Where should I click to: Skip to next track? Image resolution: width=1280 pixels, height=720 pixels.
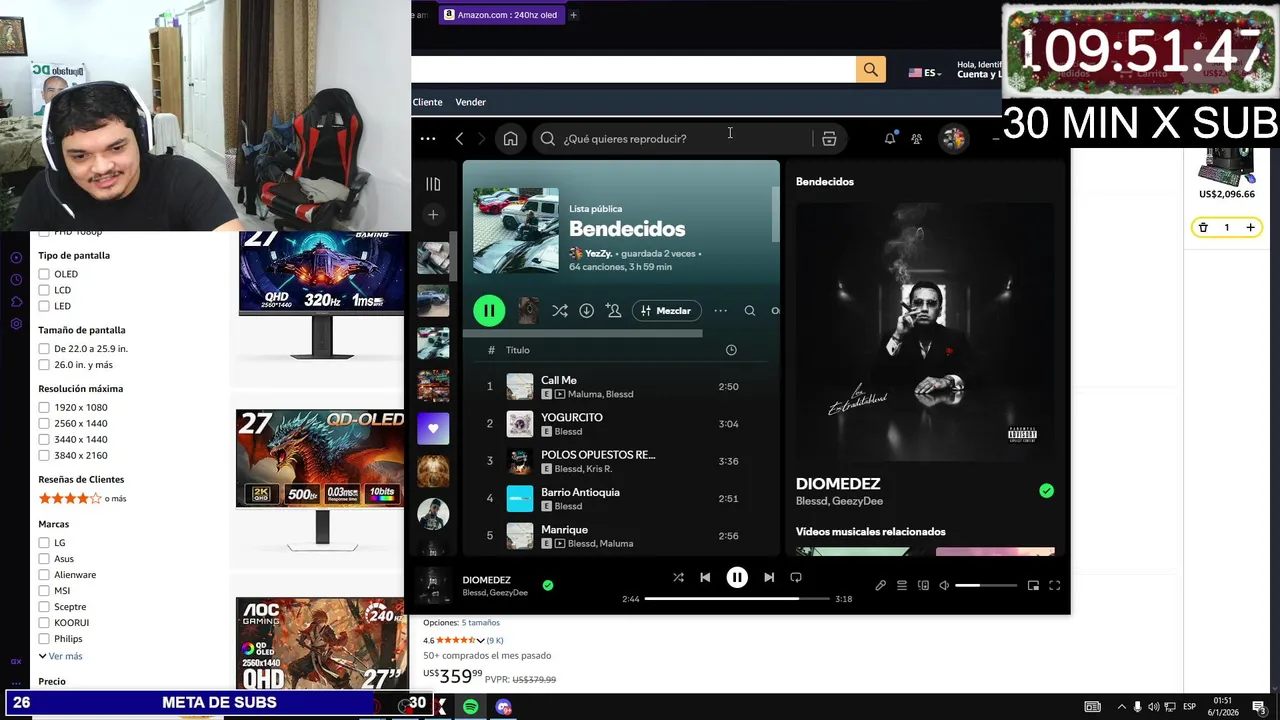(x=769, y=577)
